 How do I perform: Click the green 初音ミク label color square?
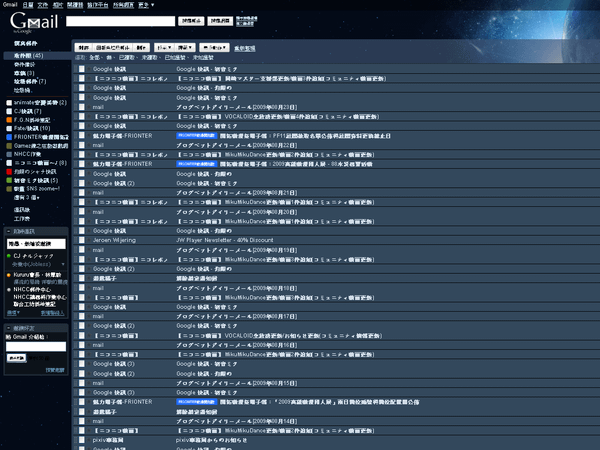[x=9, y=180]
